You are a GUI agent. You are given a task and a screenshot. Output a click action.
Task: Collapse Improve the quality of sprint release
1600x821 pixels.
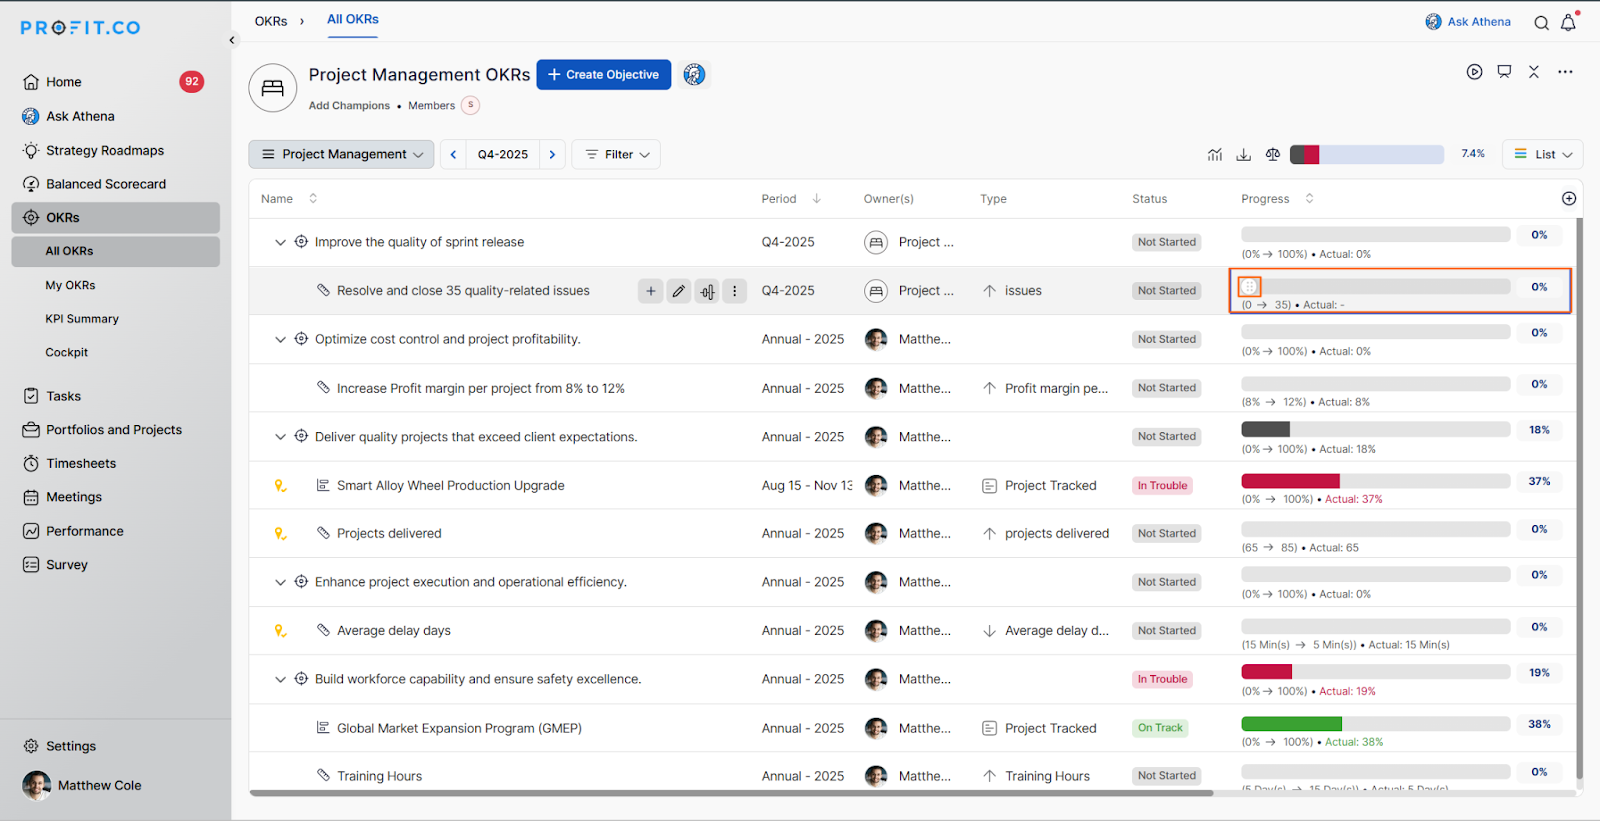coord(280,242)
